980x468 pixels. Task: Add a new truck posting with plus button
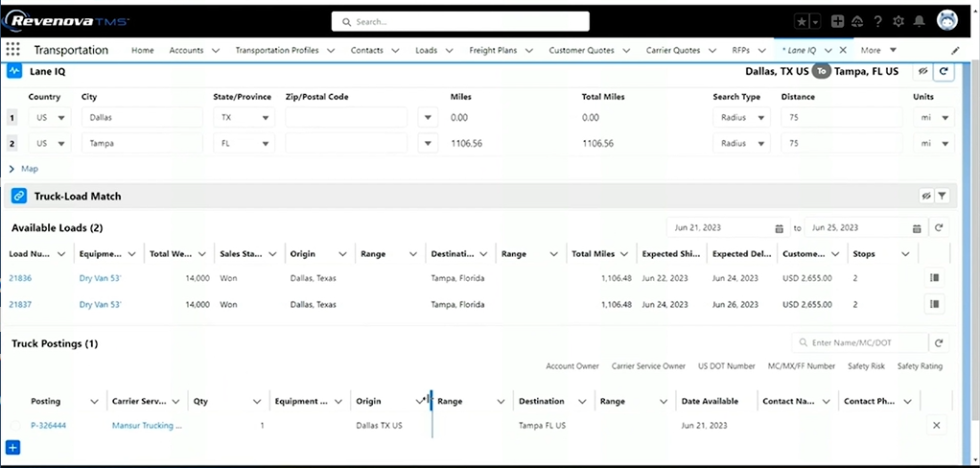(13, 447)
